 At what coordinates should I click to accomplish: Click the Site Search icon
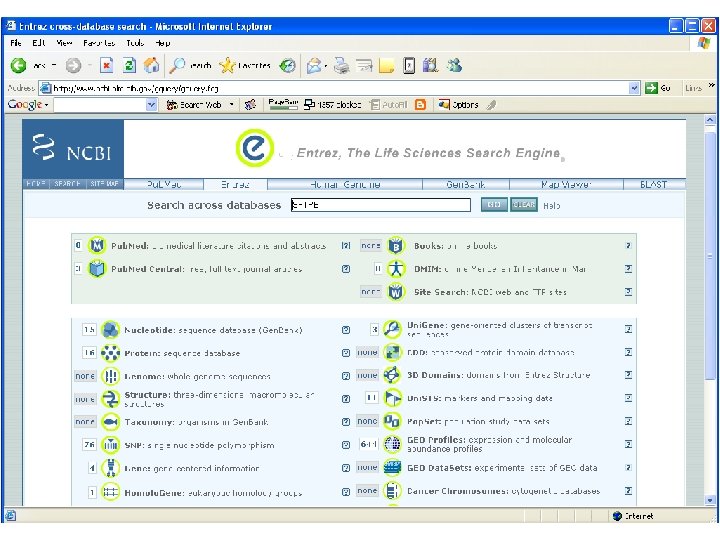[x=395, y=292]
